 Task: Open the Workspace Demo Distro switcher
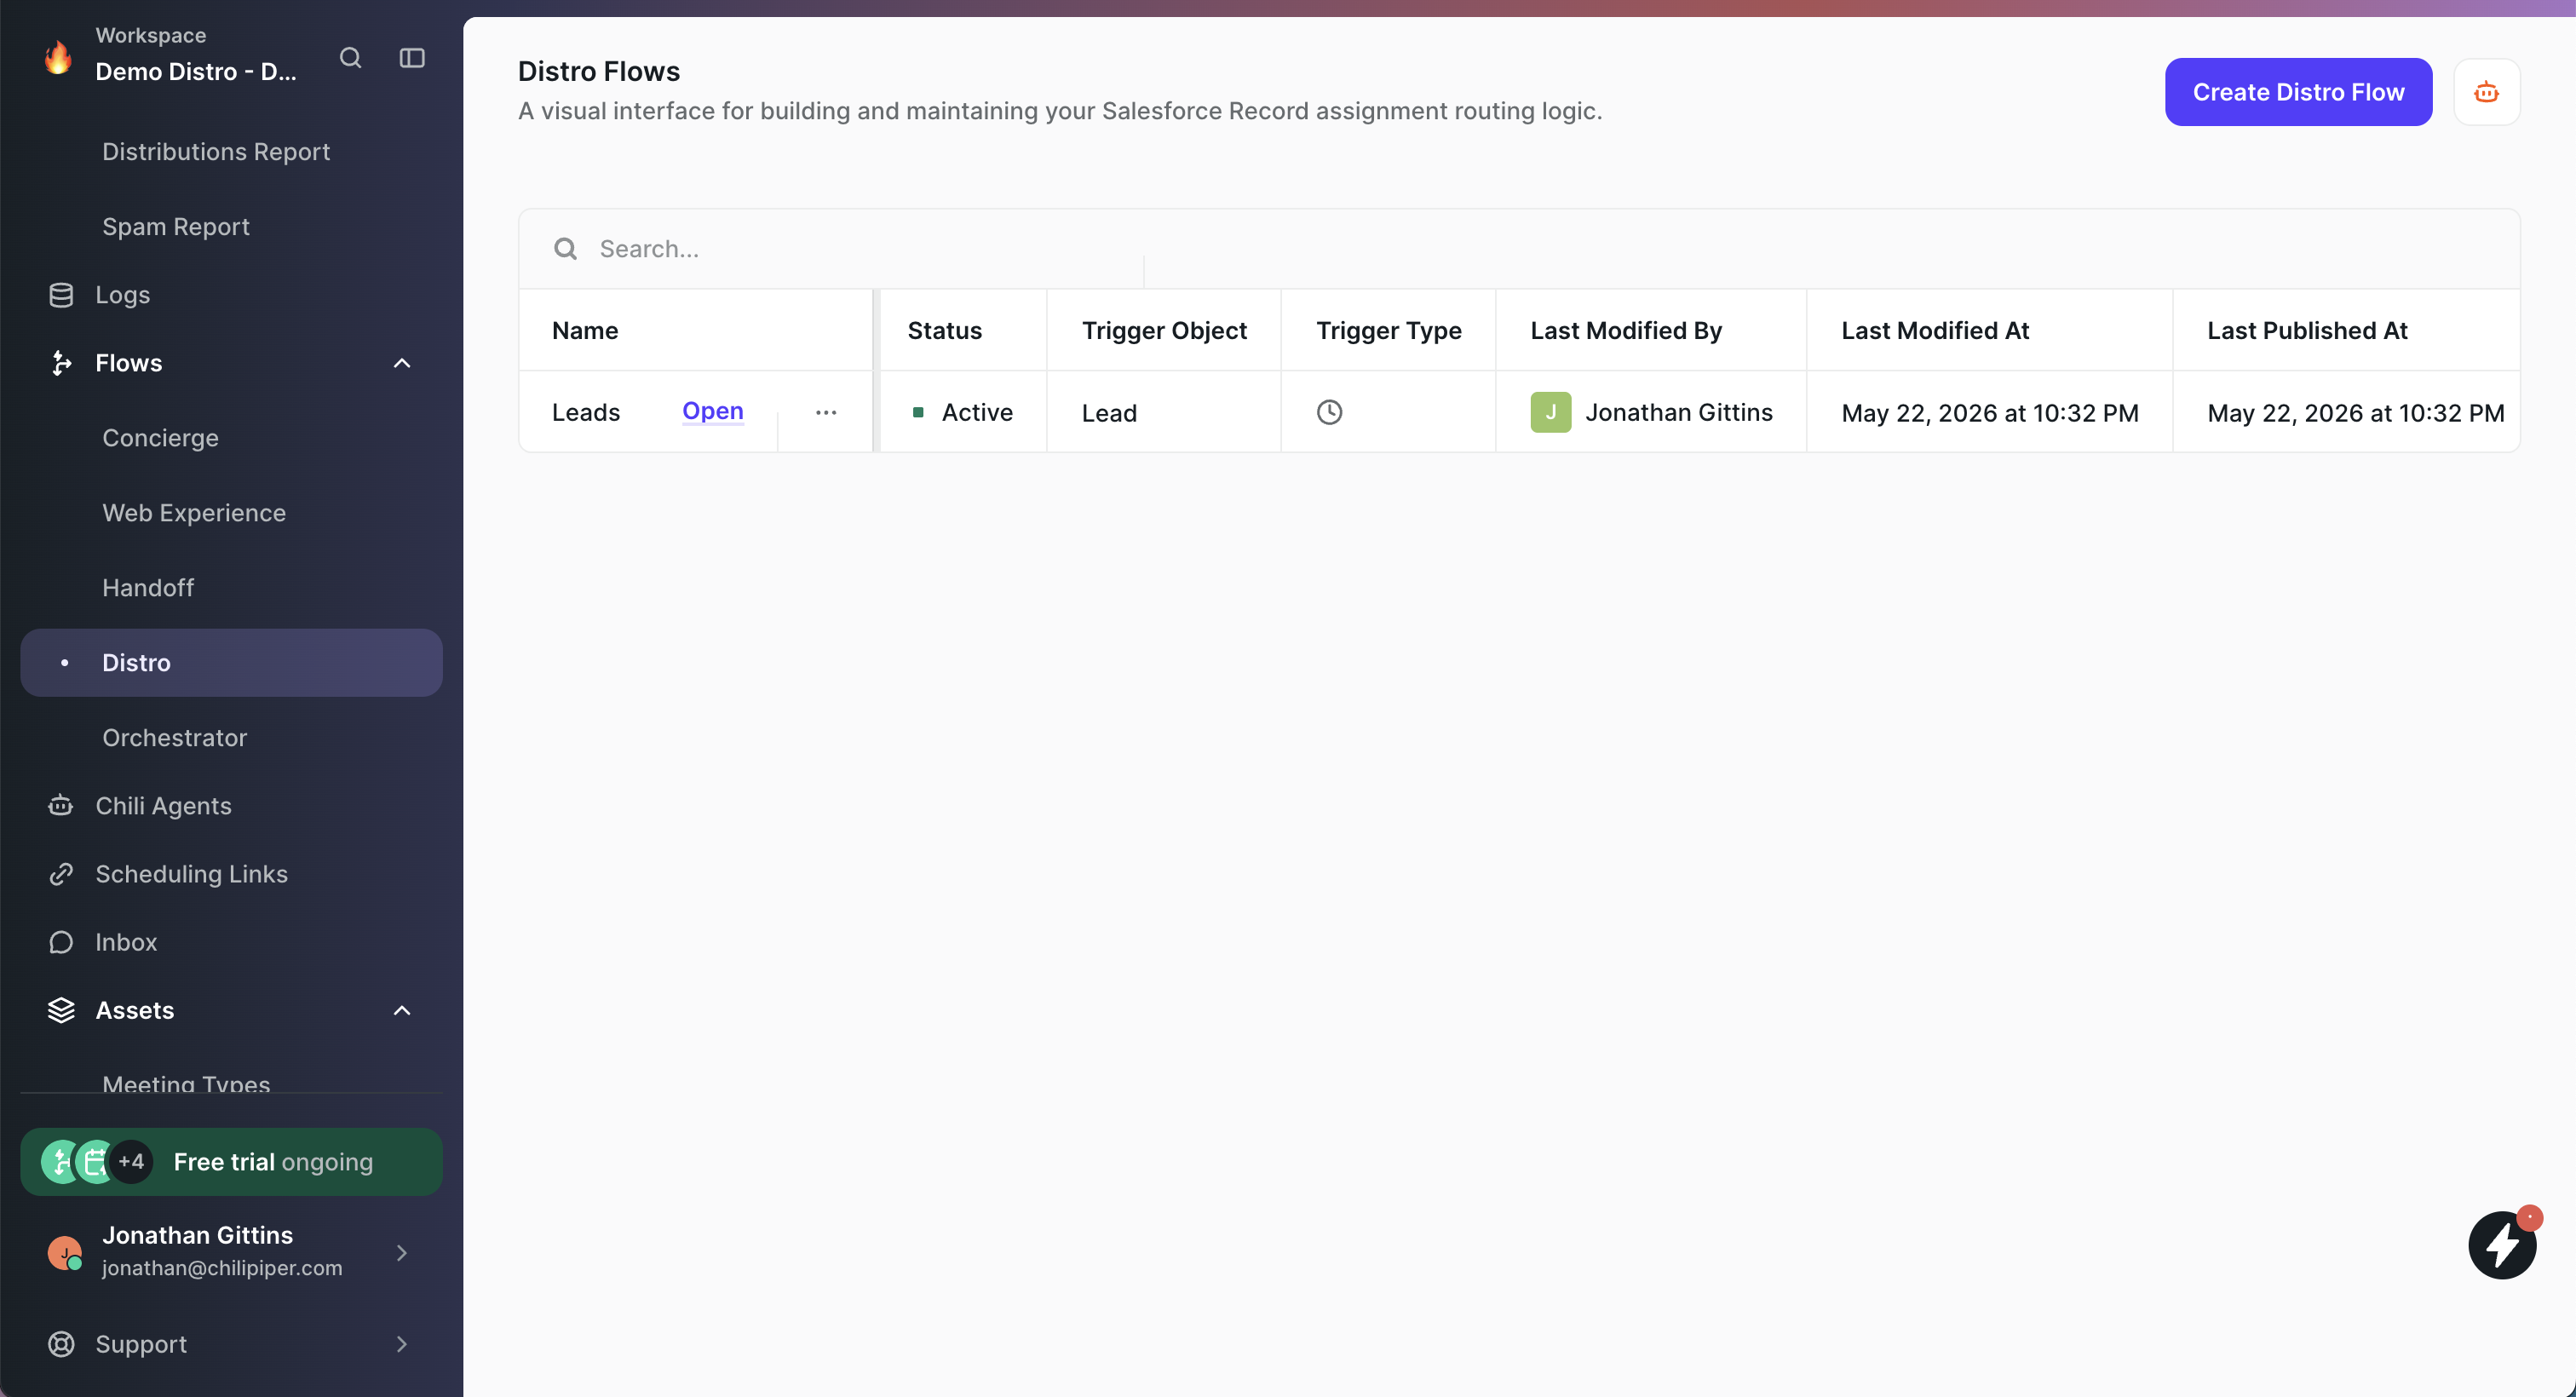coord(196,57)
